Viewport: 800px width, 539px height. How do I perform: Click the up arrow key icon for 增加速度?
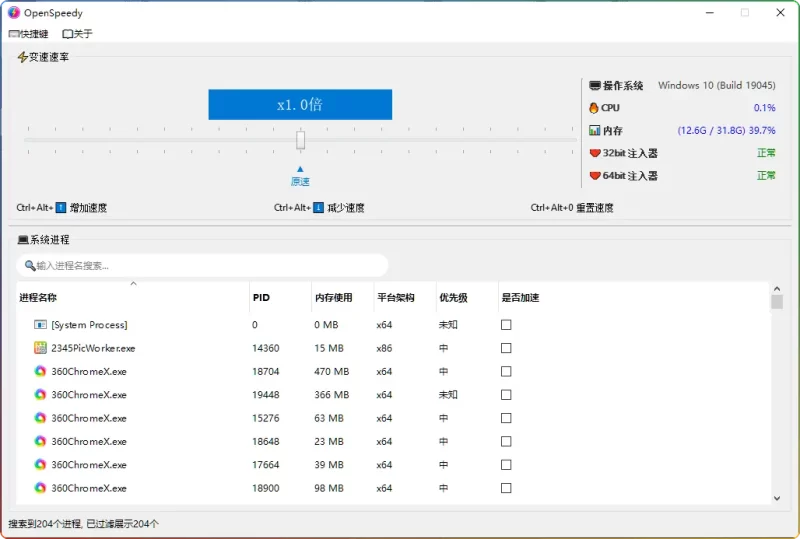pyautogui.click(x=61, y=208)
